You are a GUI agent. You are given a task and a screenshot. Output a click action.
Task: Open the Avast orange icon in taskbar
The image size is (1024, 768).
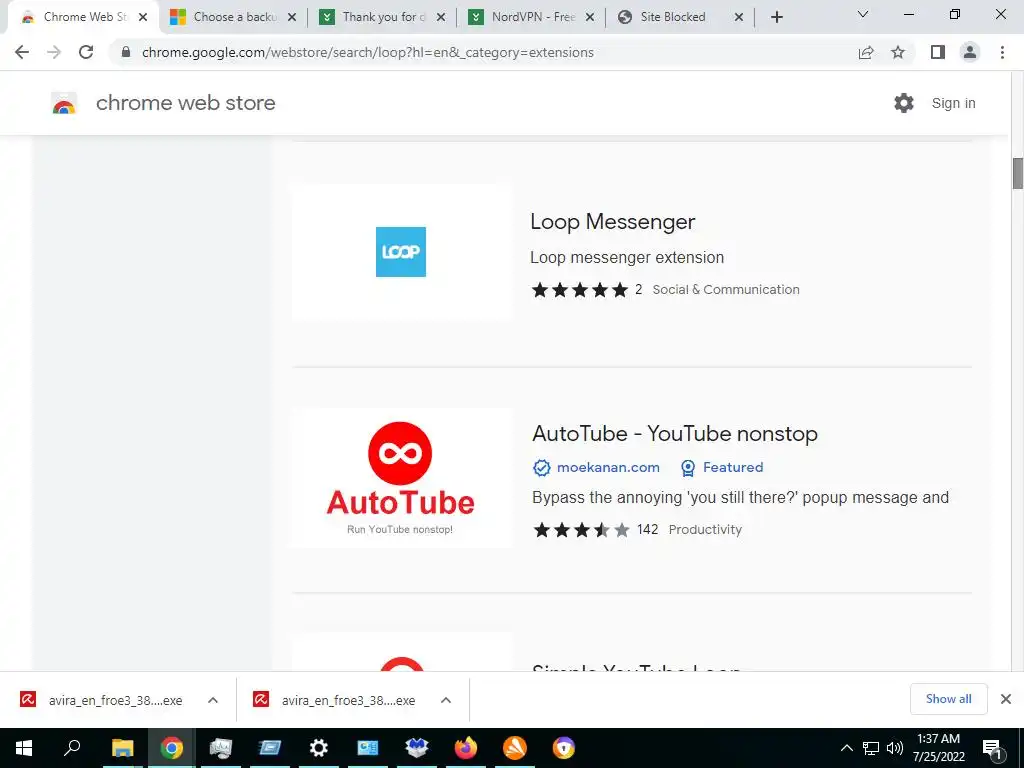pos(515,748)
